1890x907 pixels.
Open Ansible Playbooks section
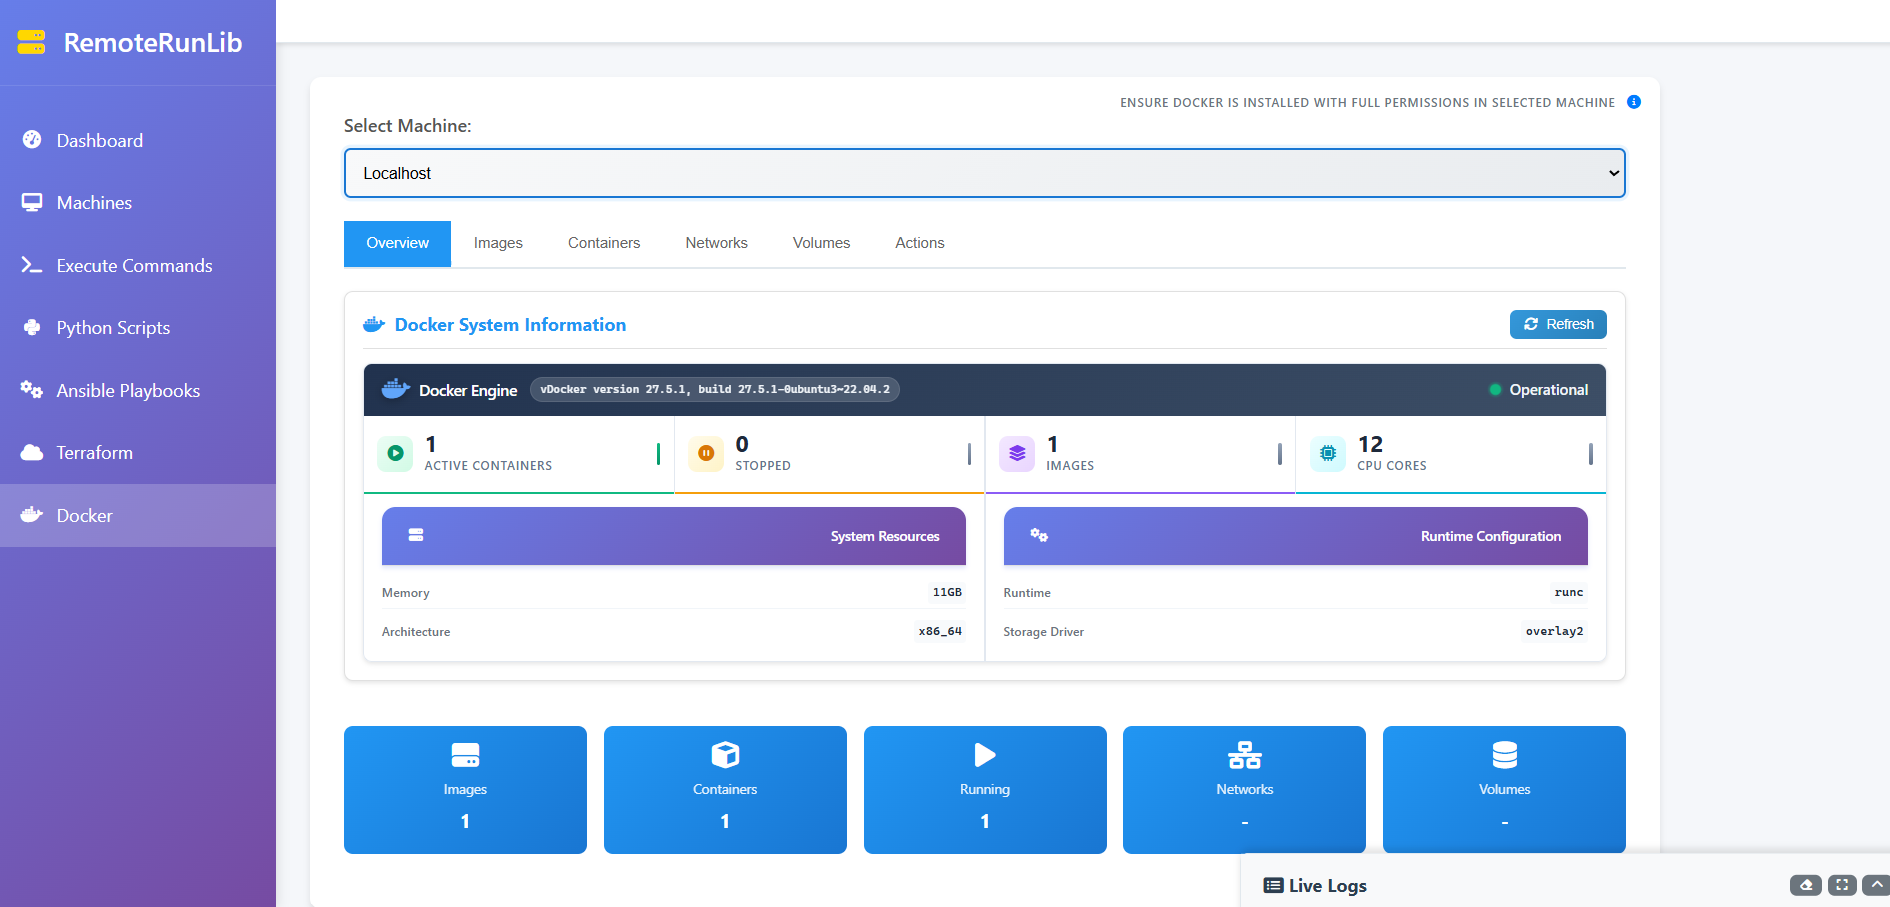(138, 390)
